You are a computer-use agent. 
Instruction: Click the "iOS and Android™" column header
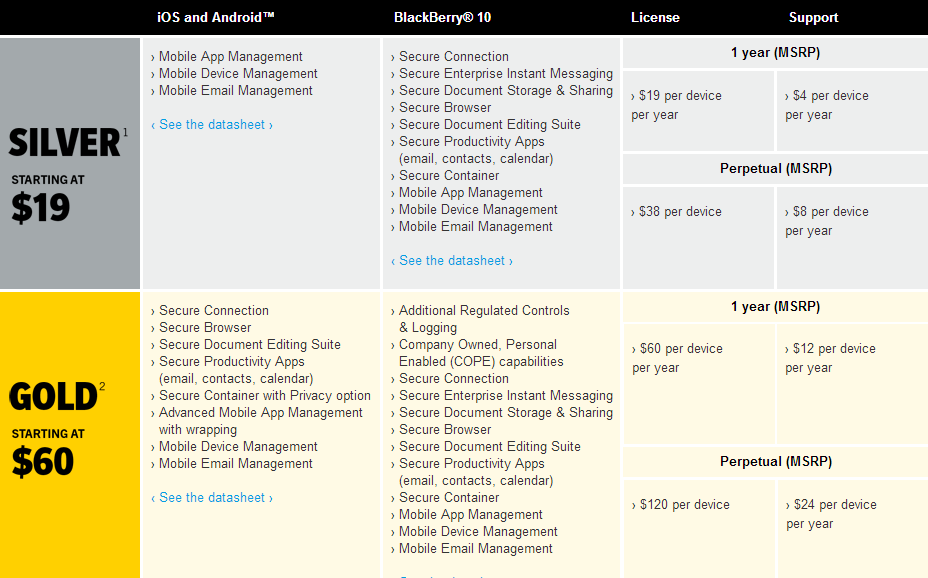216,18
